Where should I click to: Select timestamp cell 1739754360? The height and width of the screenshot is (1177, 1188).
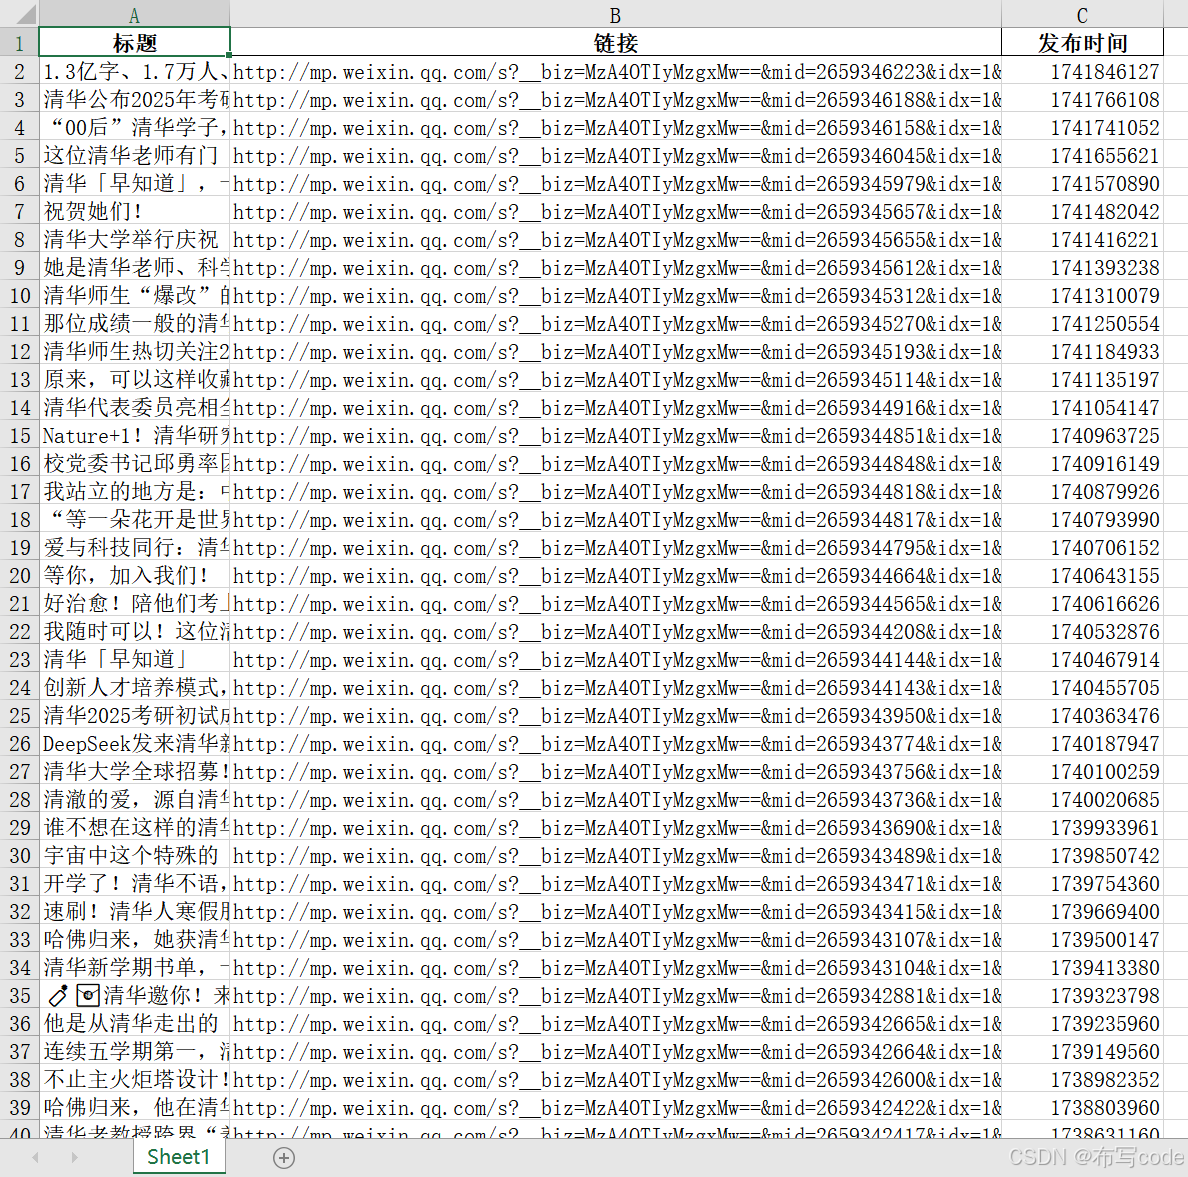tap(1082, 884)
